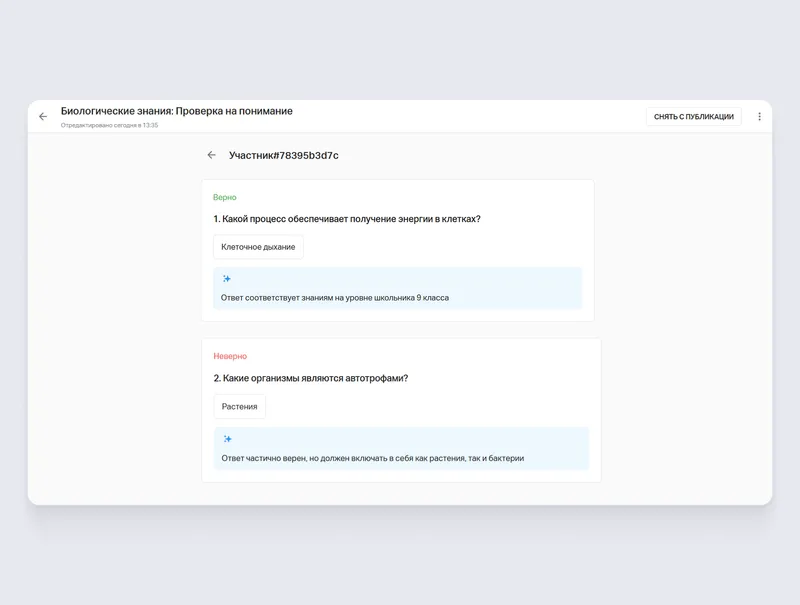Click the text Отредактировано сегодня в 13:35
Viewport: 800px width, 605px height.
click(109, 125)
